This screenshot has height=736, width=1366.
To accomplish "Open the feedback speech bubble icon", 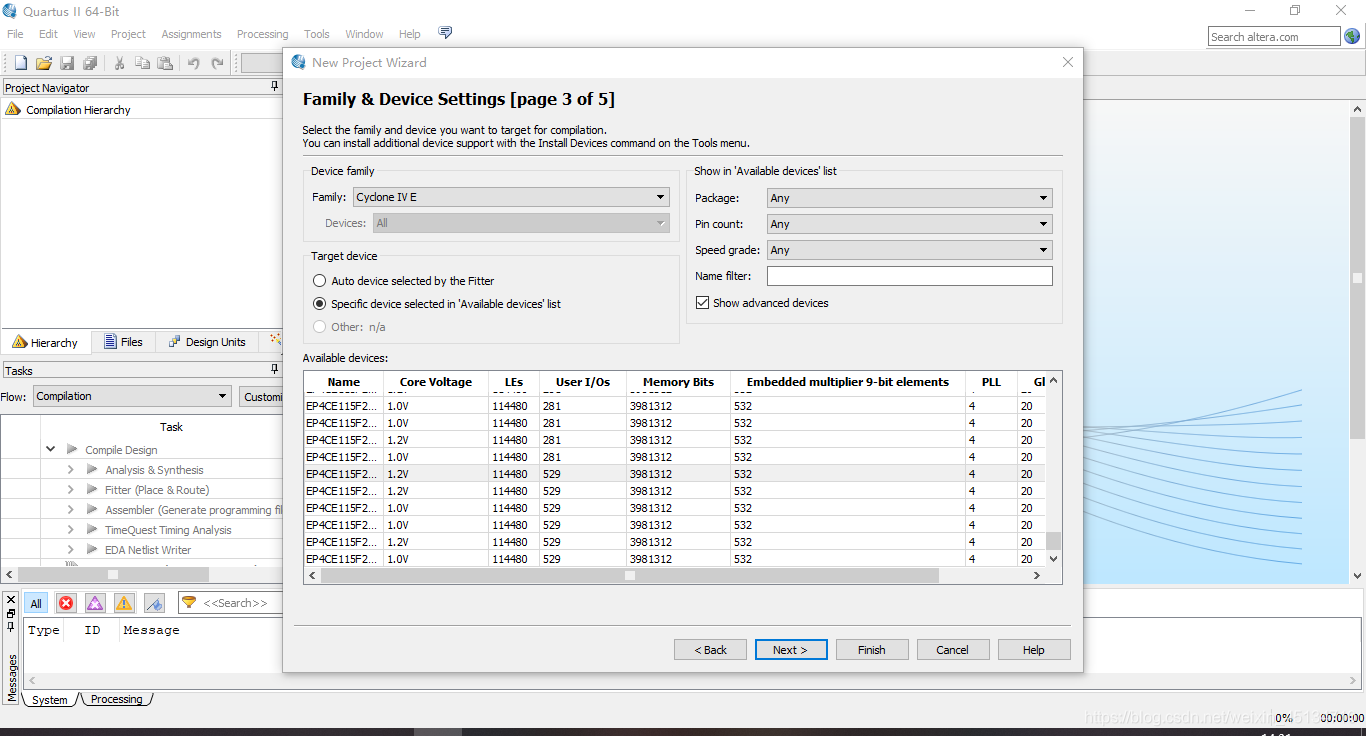I will click(x=445, y=33).
